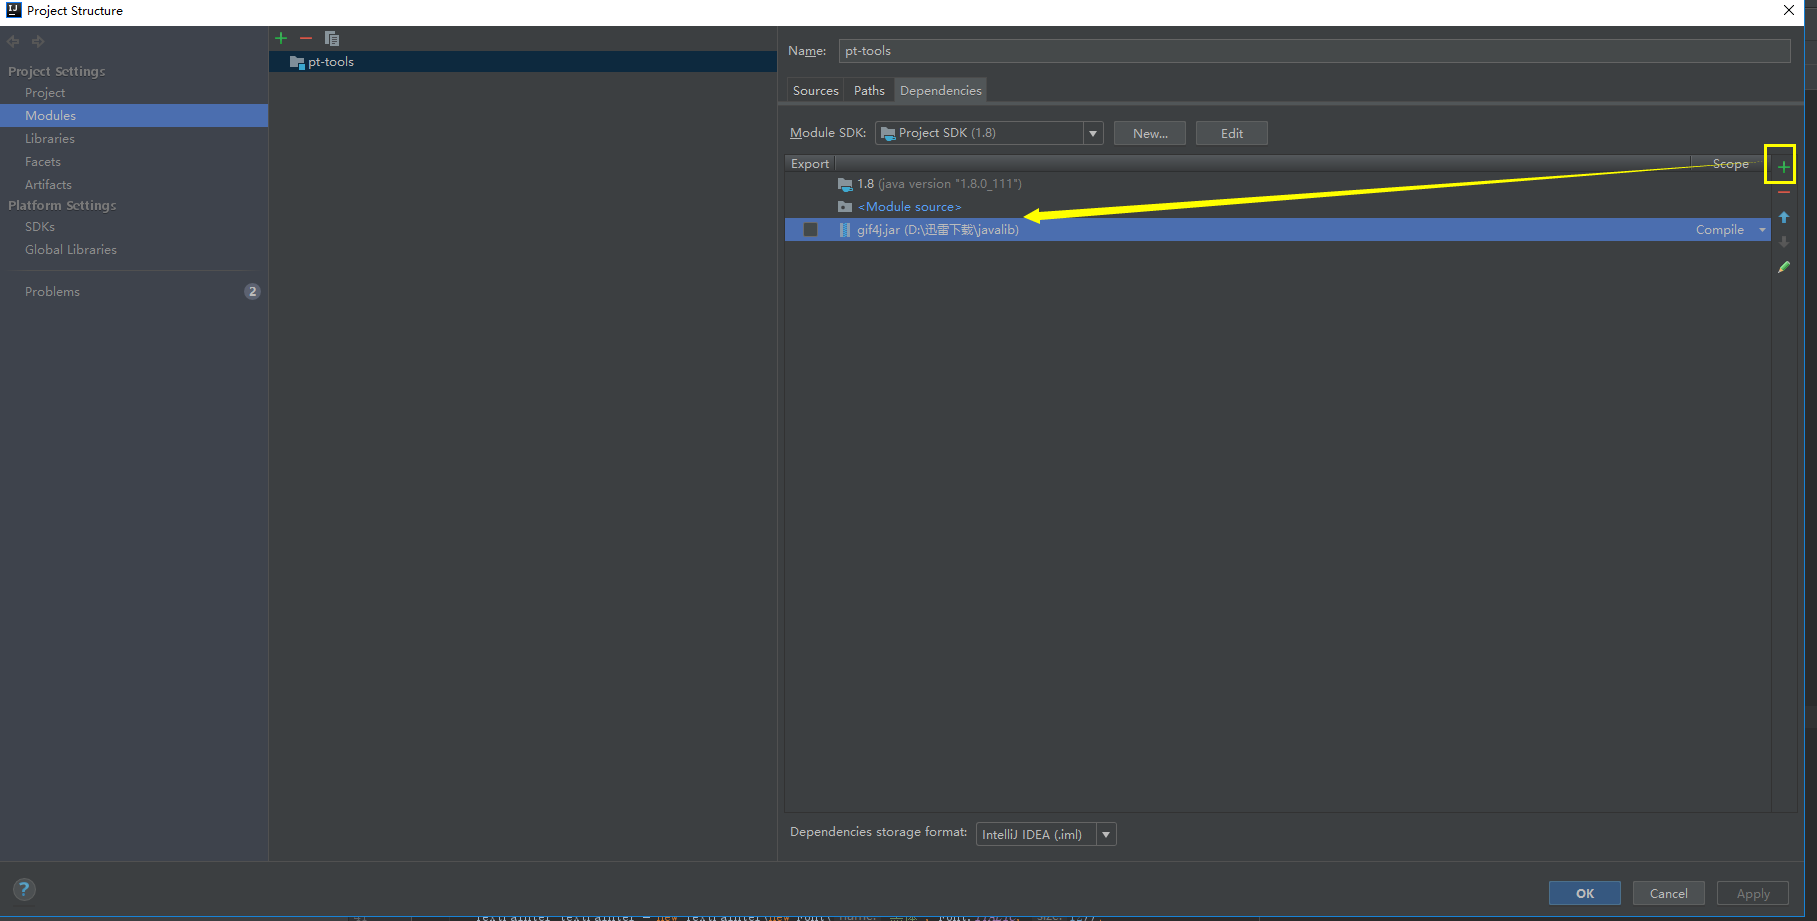Select pt-tools module in list
This screenshot has height=921, width=1817.
(x=523, y=62)
